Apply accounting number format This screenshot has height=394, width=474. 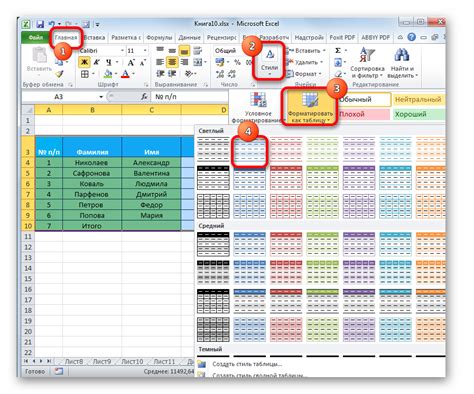(220, 62)
